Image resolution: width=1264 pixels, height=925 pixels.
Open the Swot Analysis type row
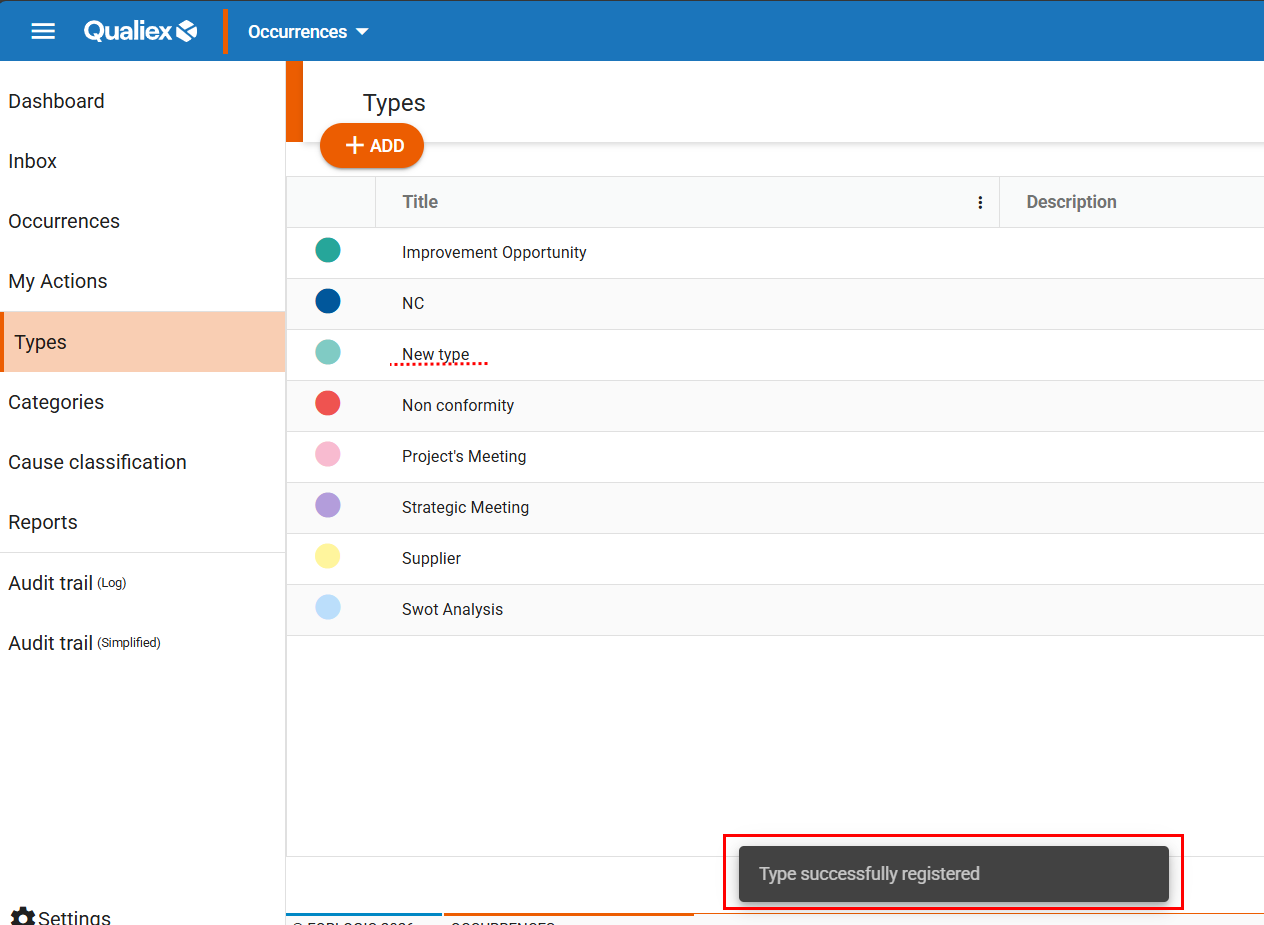click(x=452, y=610)
